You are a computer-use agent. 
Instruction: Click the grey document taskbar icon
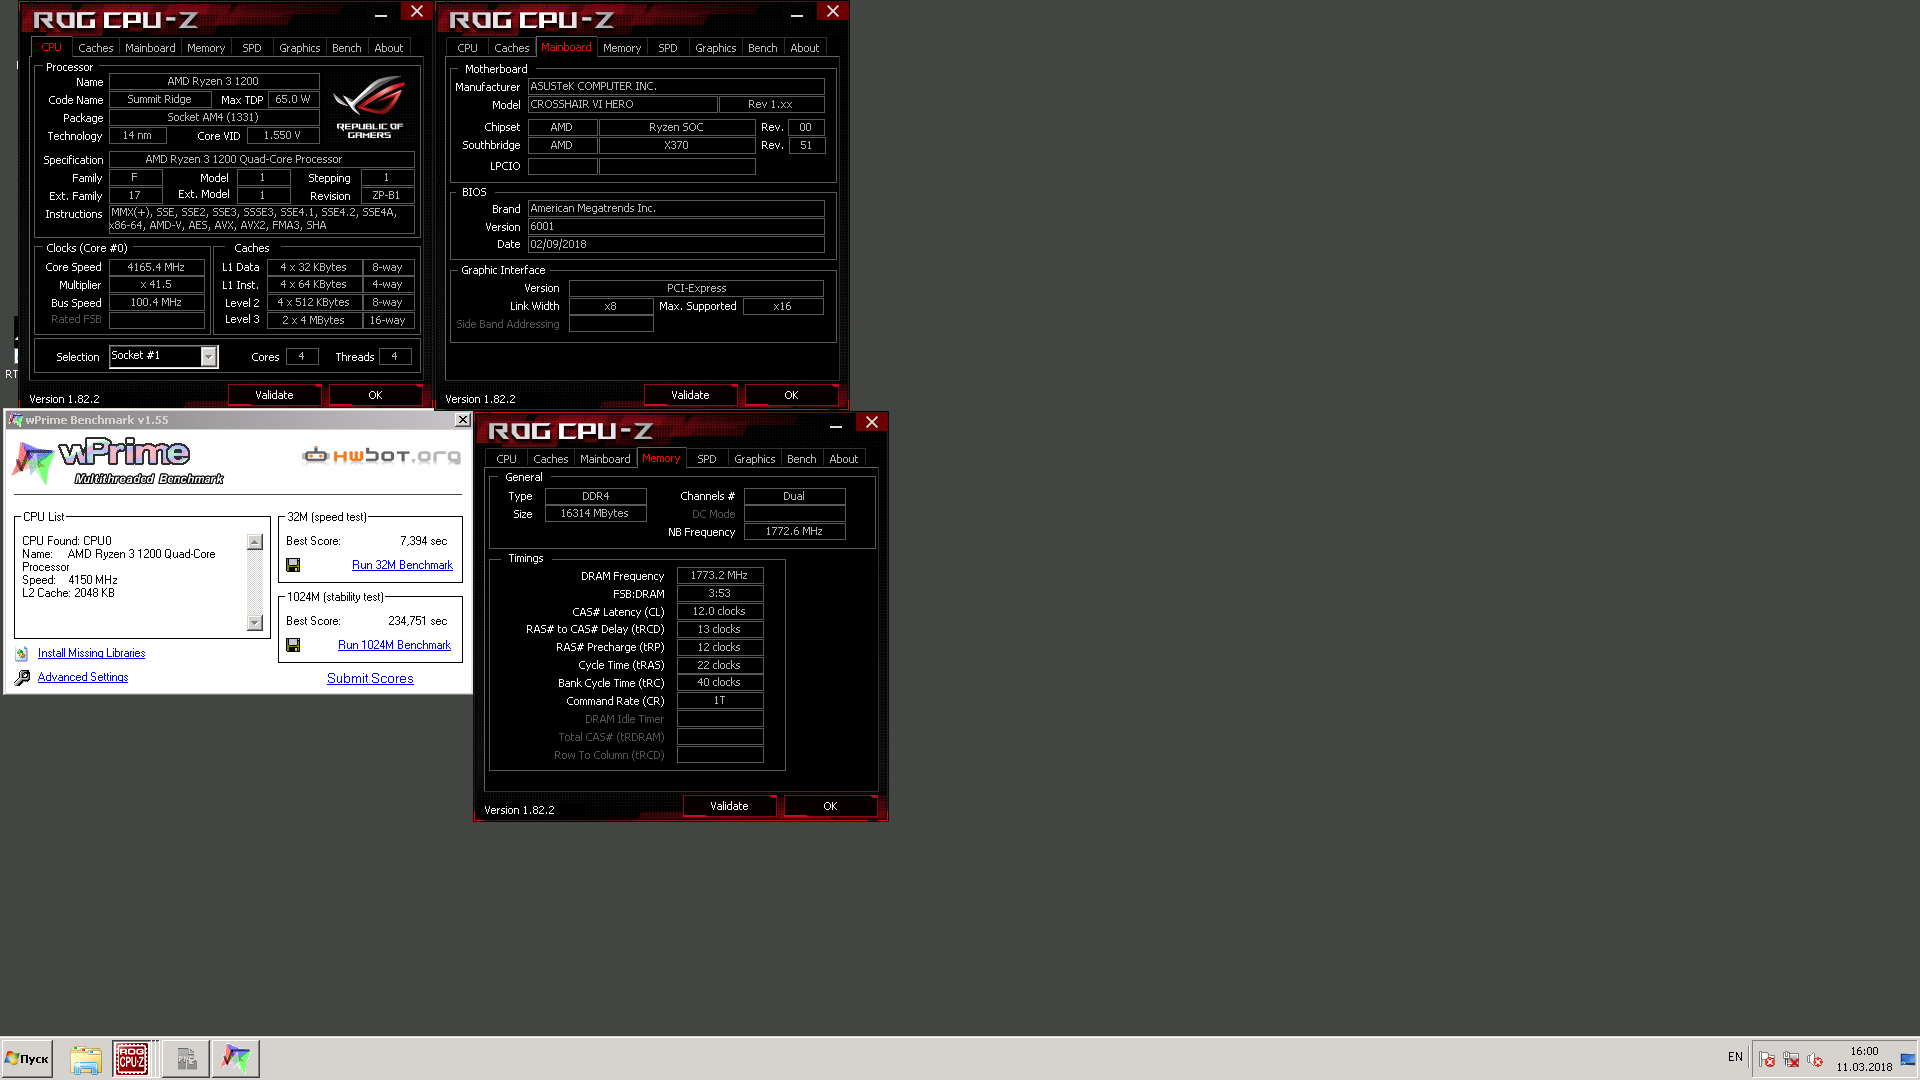[186, 1059]
